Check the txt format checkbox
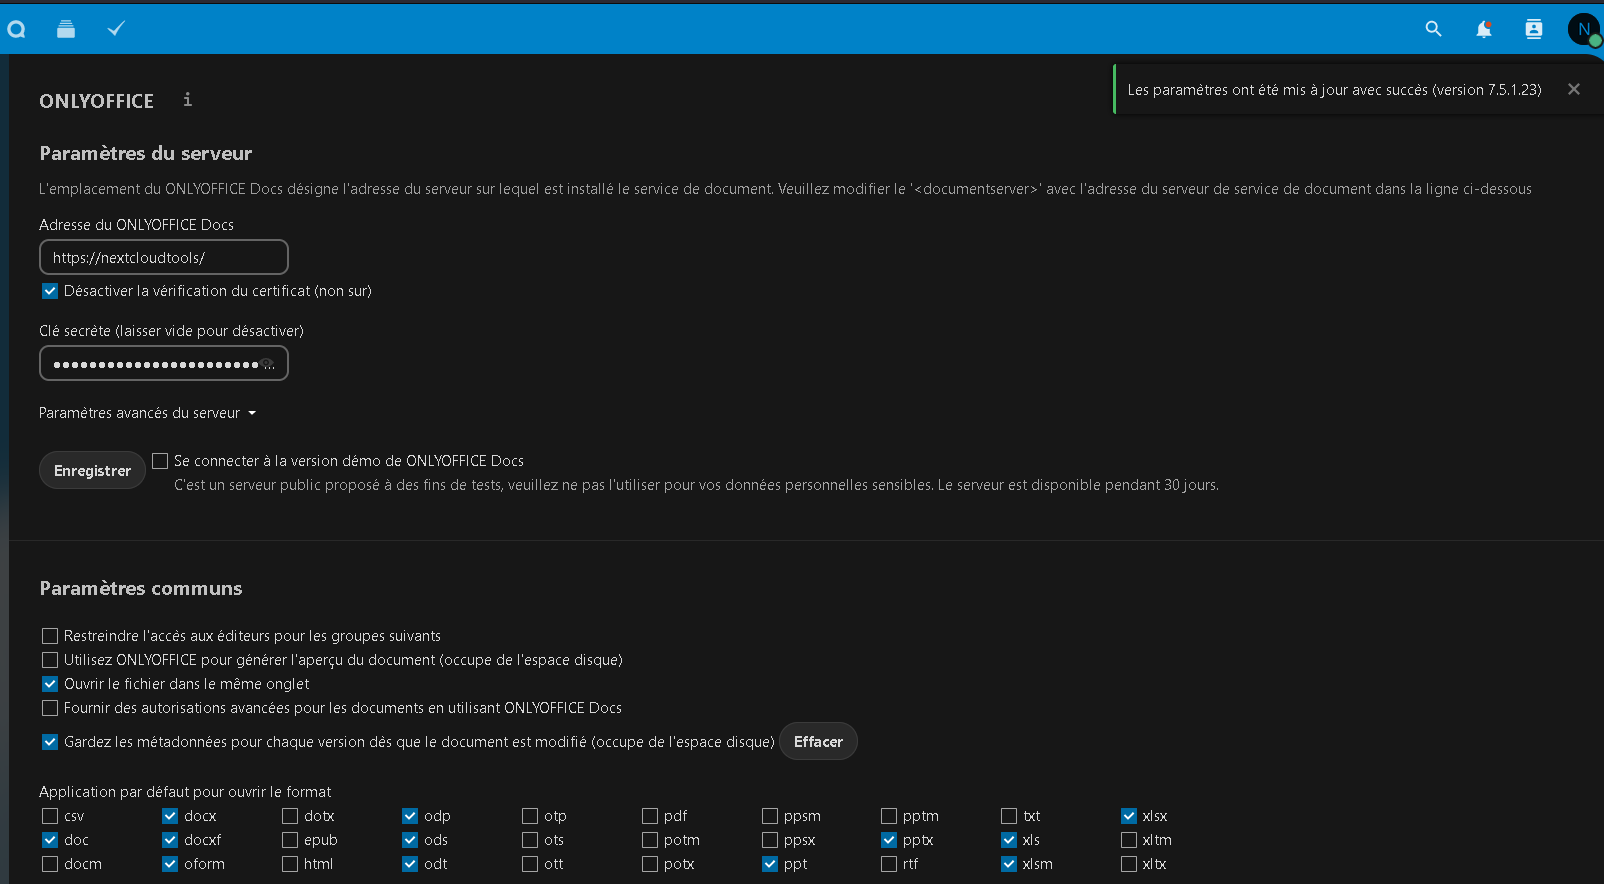This screenshot has width=1604, height=884. pos(1009,816)
